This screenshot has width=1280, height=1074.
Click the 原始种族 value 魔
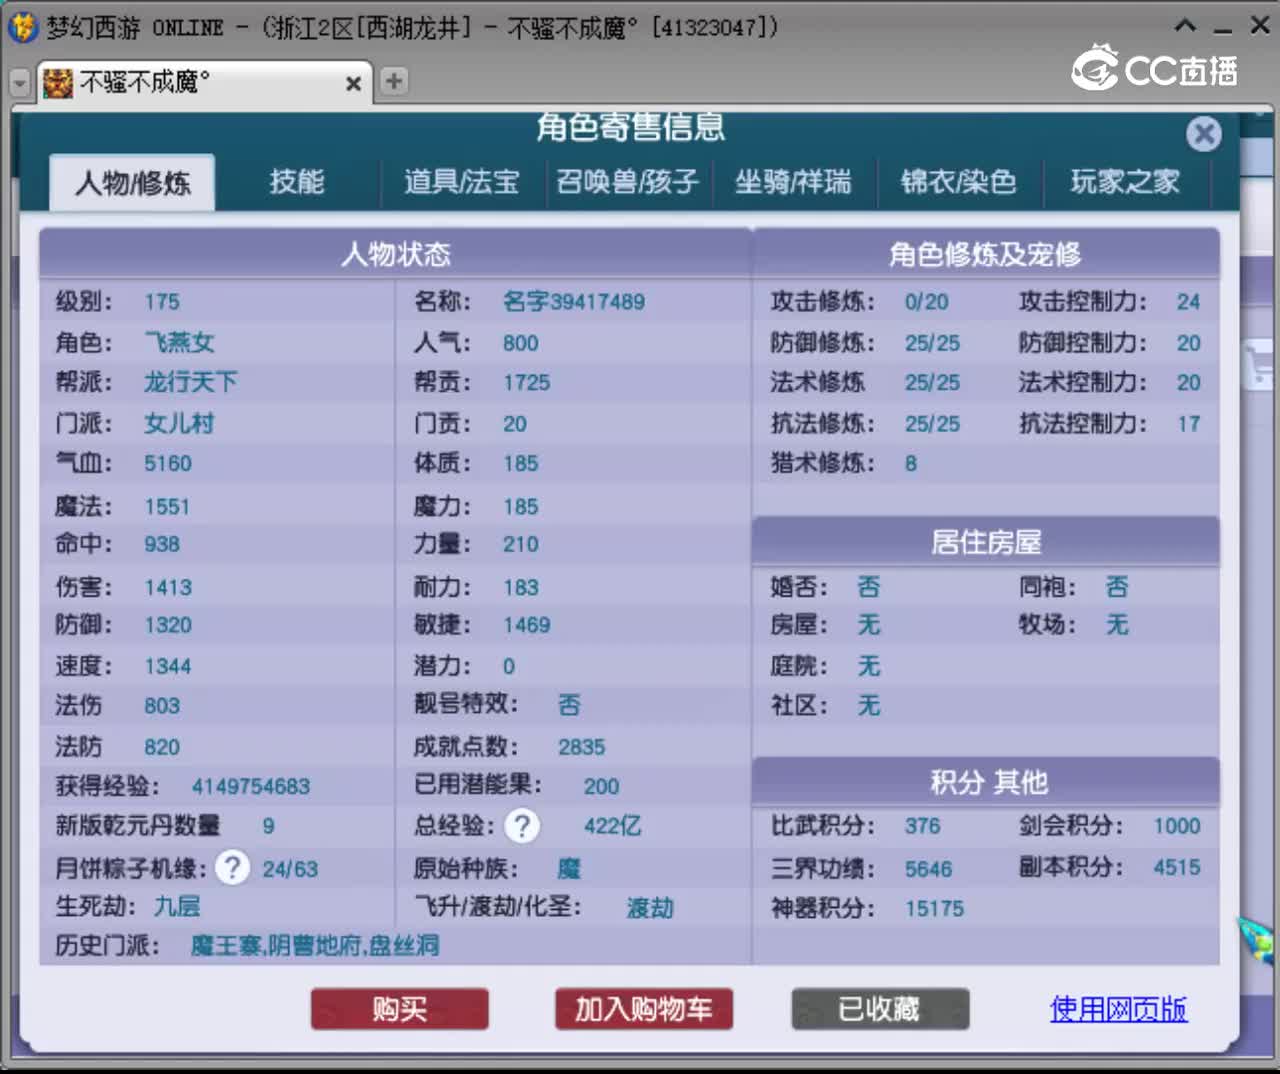[569, 868]
